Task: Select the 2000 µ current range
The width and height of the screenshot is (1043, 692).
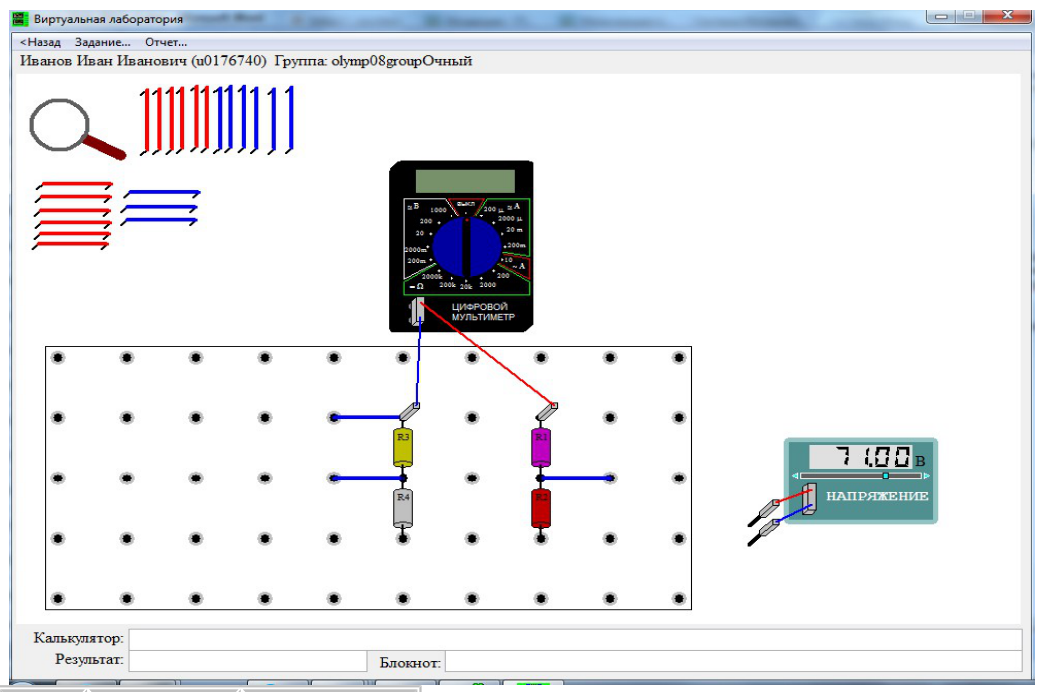Action: pyautogui.click(x=510, y=218)
